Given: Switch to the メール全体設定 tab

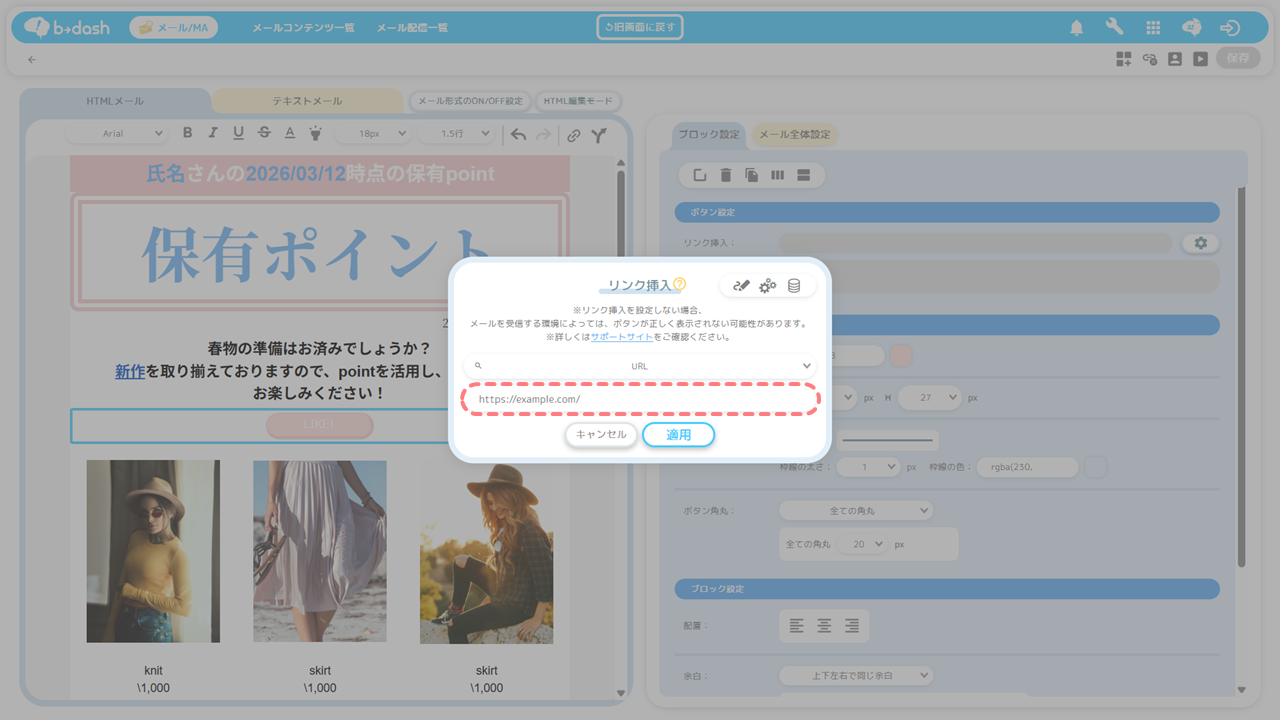Looking at the screenshot, I should (794, 135).
